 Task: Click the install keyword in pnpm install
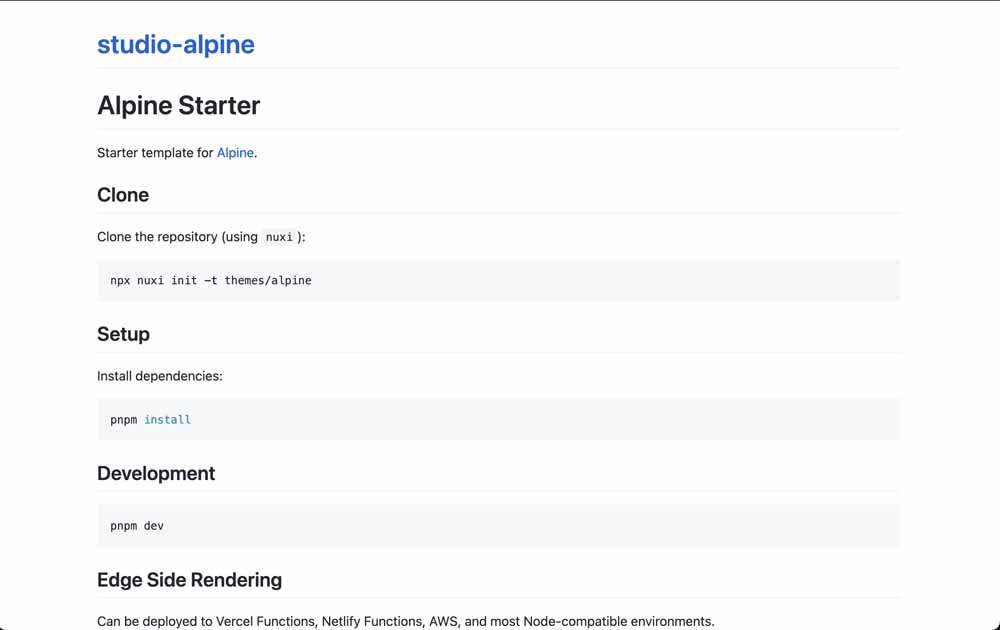tap(167, 419)
